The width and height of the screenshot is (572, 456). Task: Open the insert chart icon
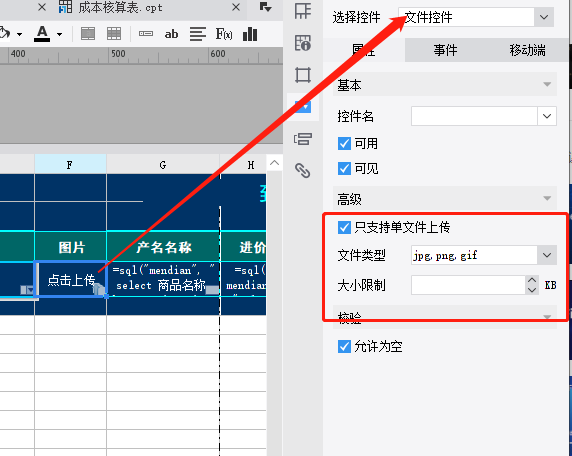pyautogui.click(x=250, y=34)
